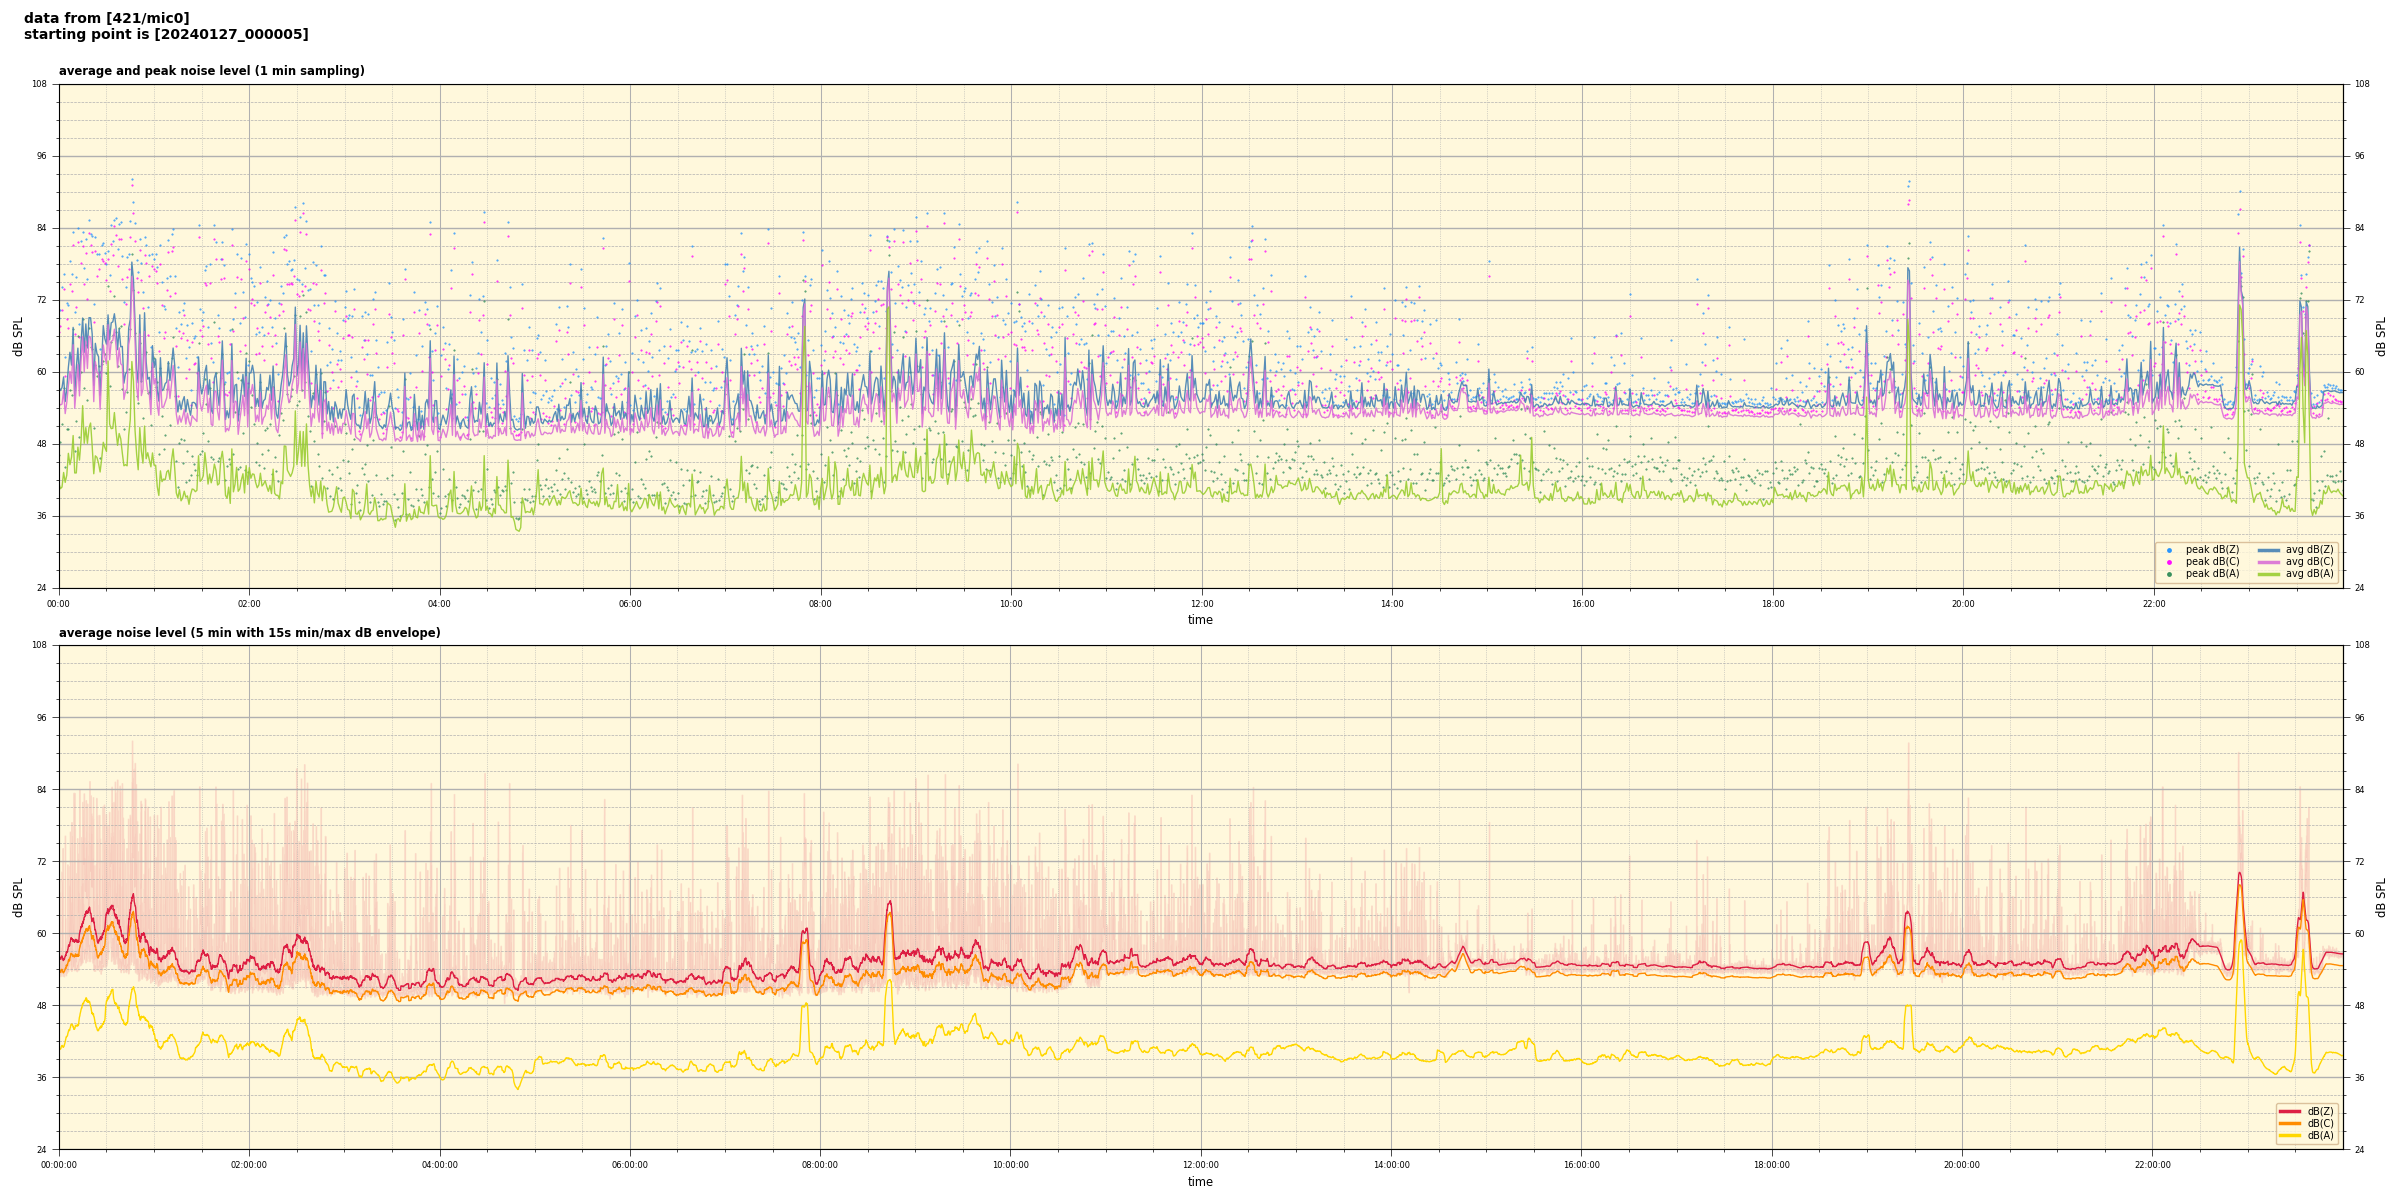Click the left-side 96 tick of the top chart
The image size is (2400, 1200).
click(41, 156)
